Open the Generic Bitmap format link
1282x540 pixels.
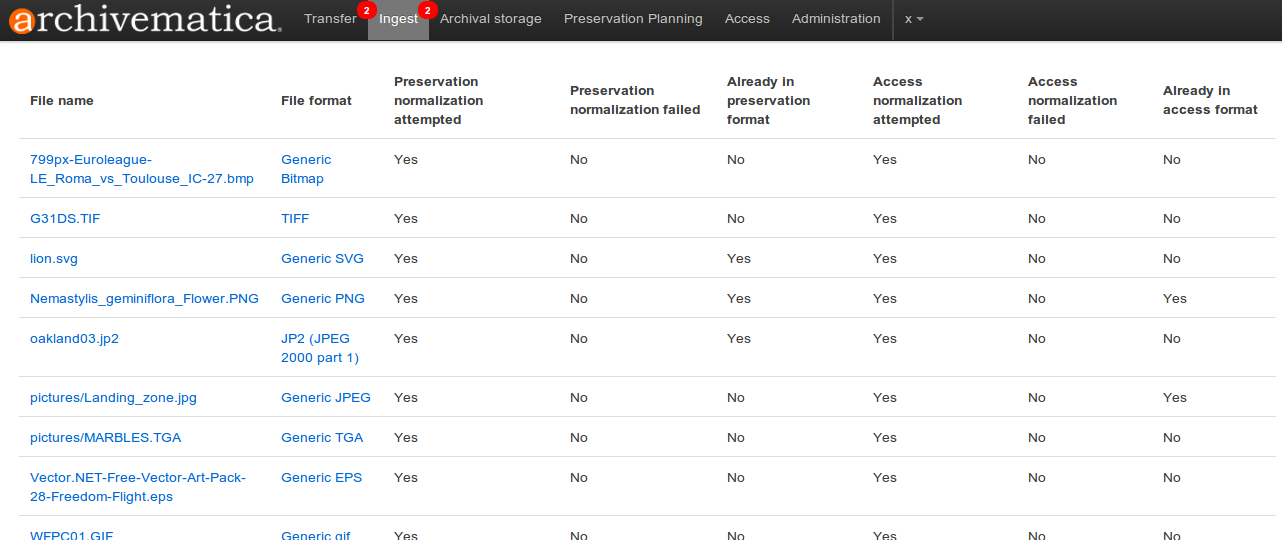point(305,169)
